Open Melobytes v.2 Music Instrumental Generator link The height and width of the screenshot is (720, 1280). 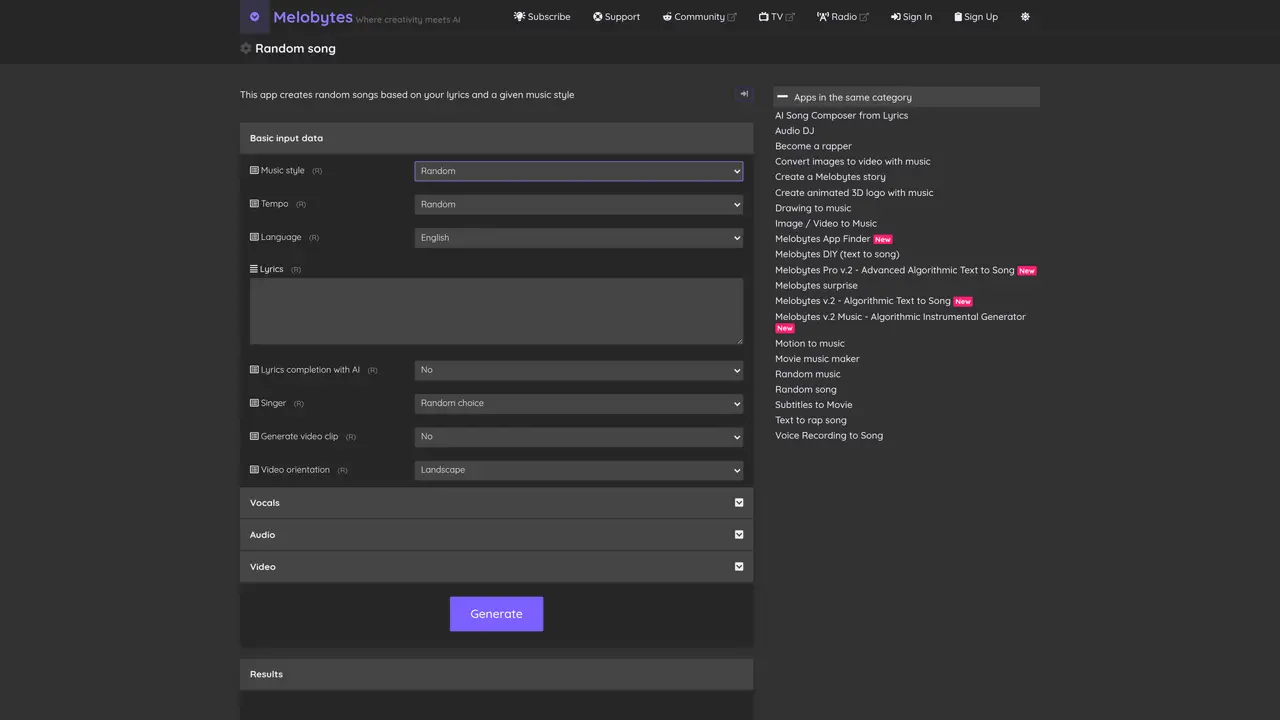point(900,317)
